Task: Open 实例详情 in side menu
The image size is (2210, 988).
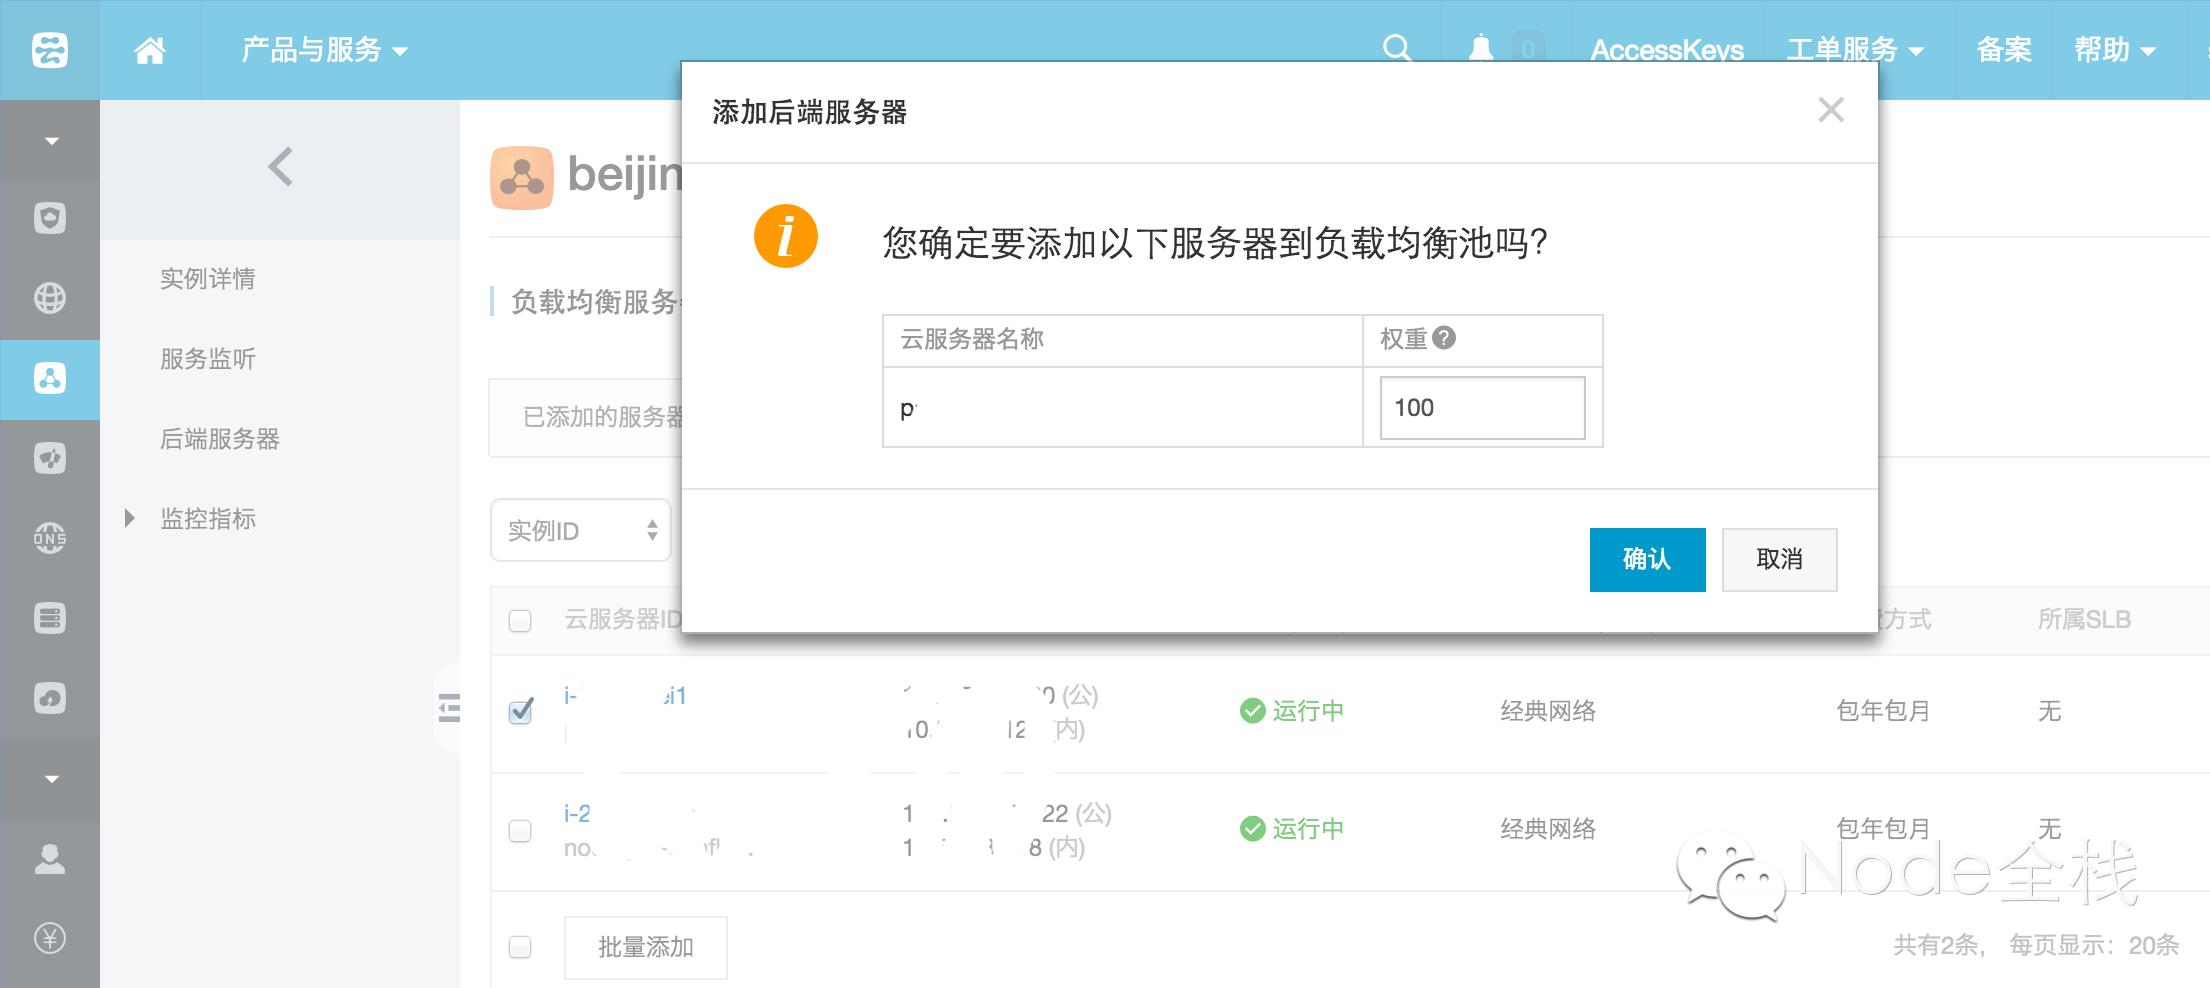Action: click(208, 278)
